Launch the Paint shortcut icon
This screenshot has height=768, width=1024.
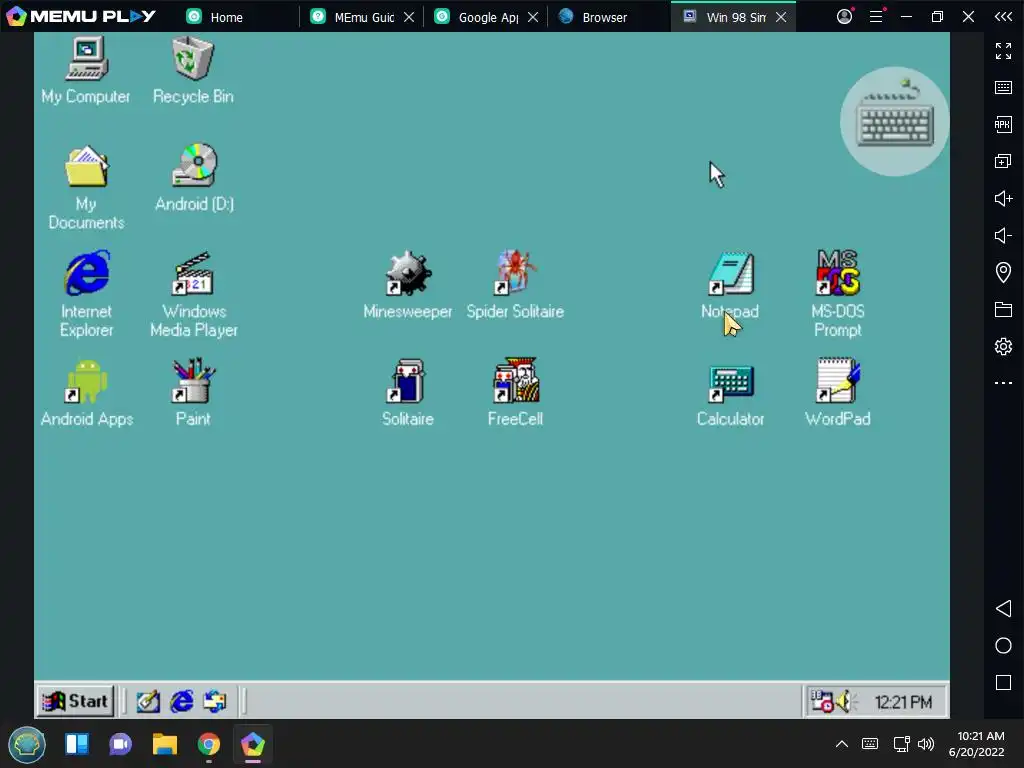[x=193, y=392]
